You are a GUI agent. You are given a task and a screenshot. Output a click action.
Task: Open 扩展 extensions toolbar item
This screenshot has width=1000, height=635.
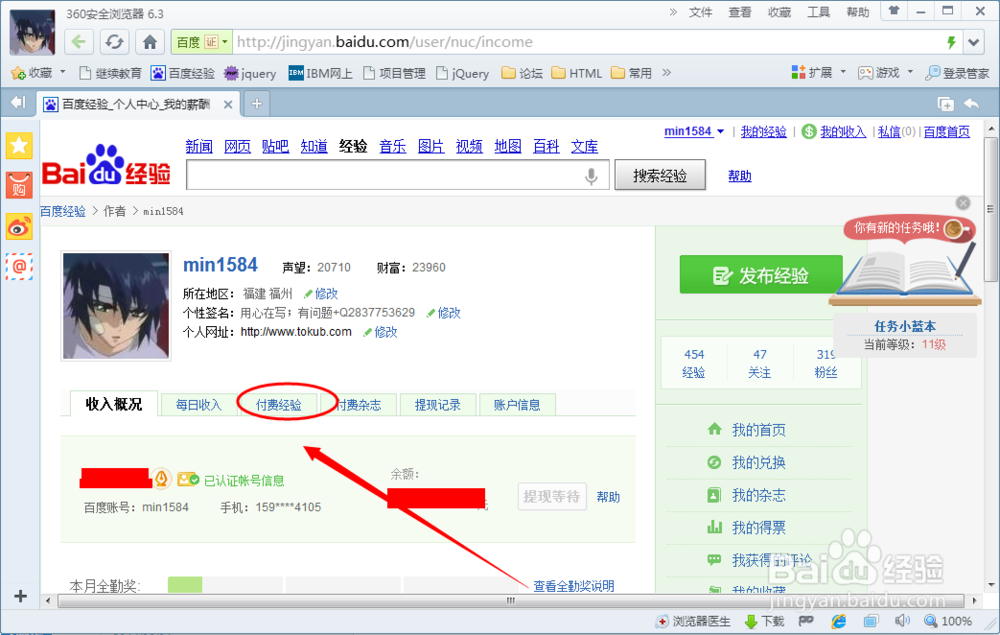812,73
